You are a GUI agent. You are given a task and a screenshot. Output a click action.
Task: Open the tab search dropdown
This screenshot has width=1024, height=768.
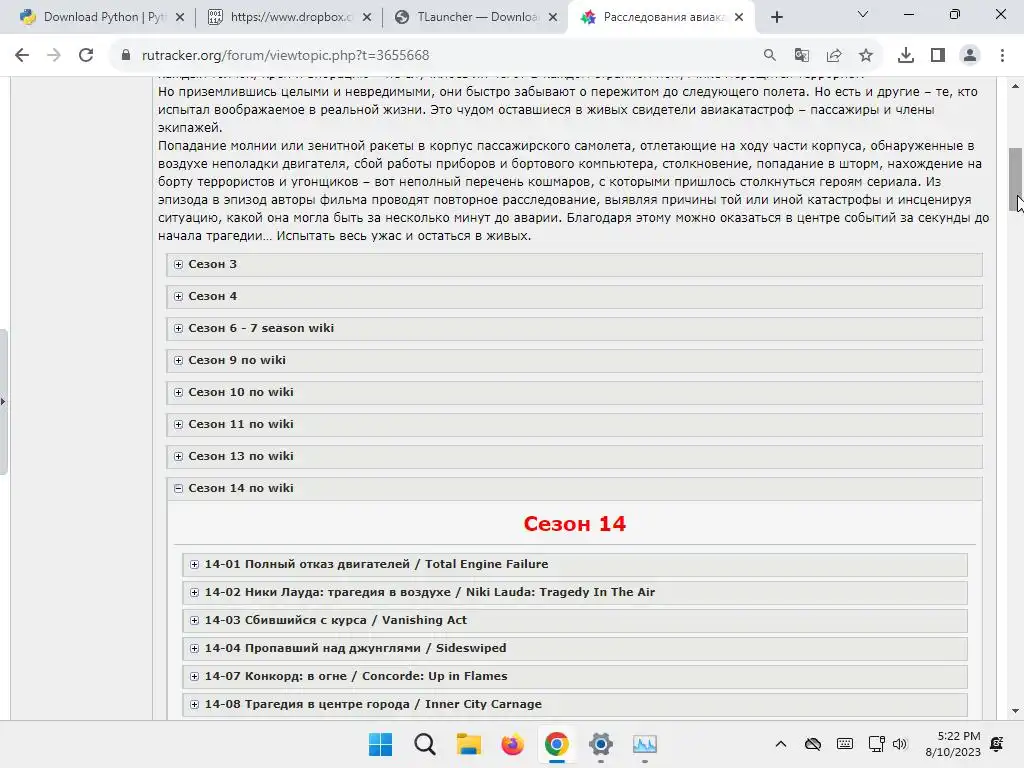(x=863, y=14)
